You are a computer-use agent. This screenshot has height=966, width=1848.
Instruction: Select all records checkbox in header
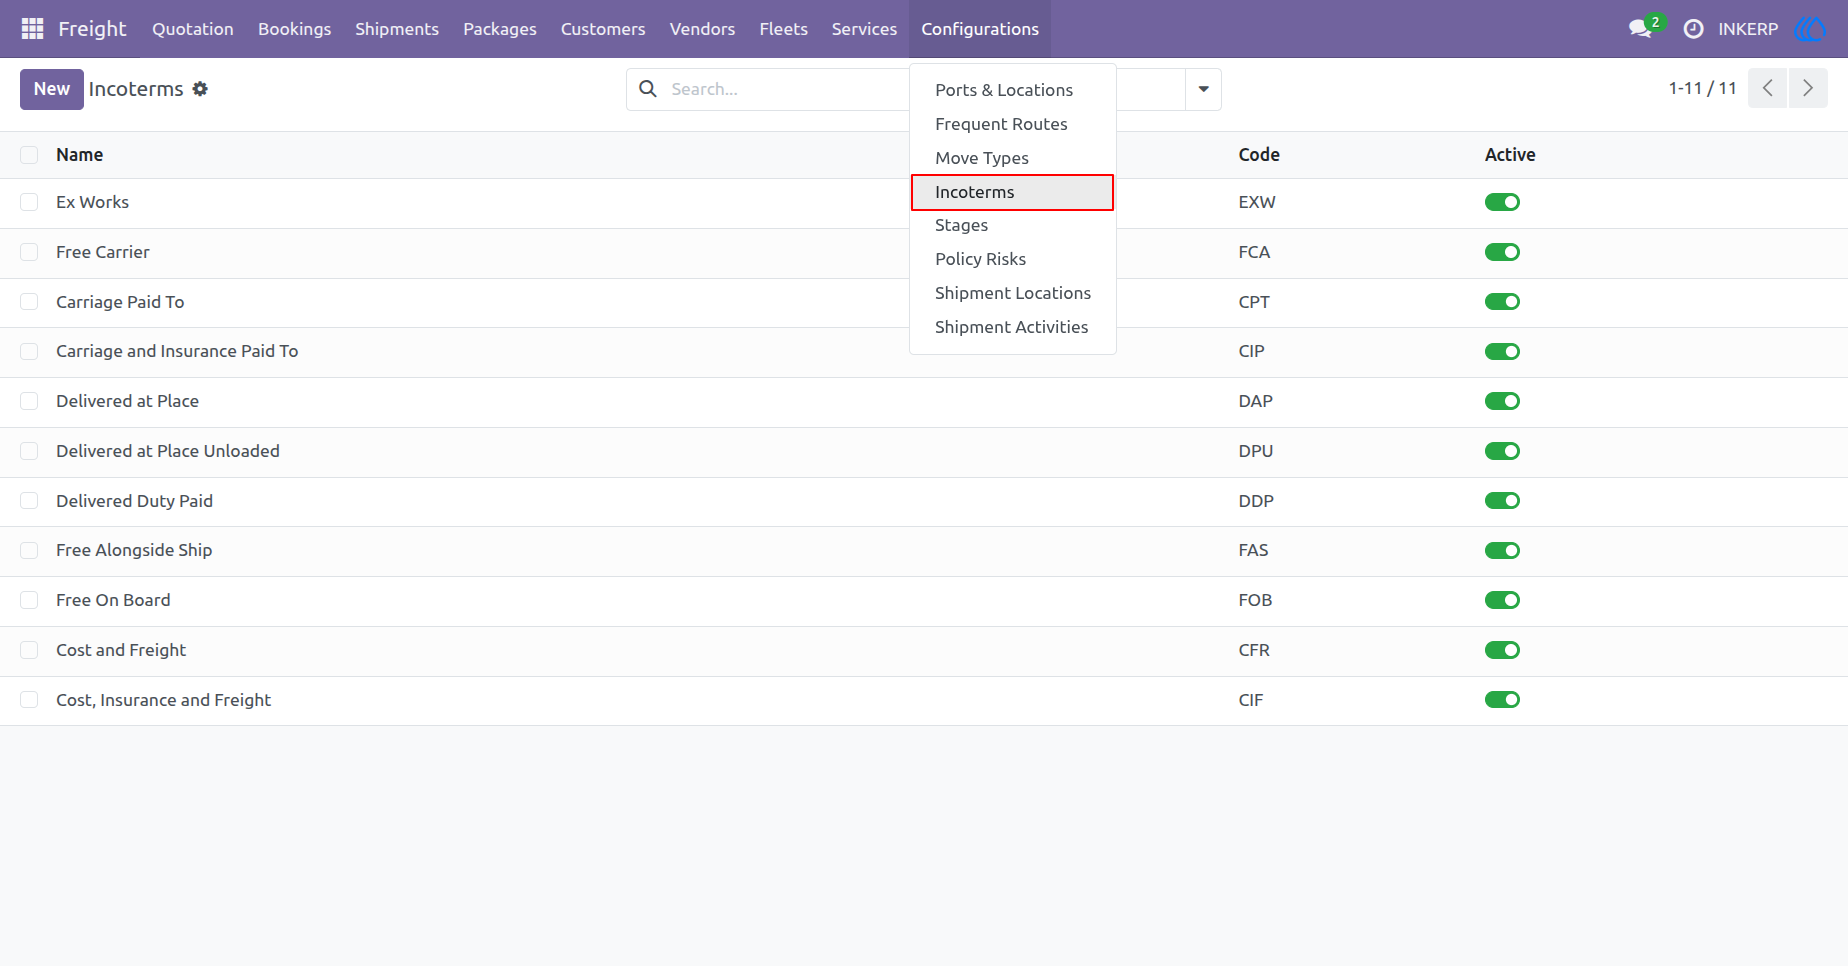(x=29, y=155)
